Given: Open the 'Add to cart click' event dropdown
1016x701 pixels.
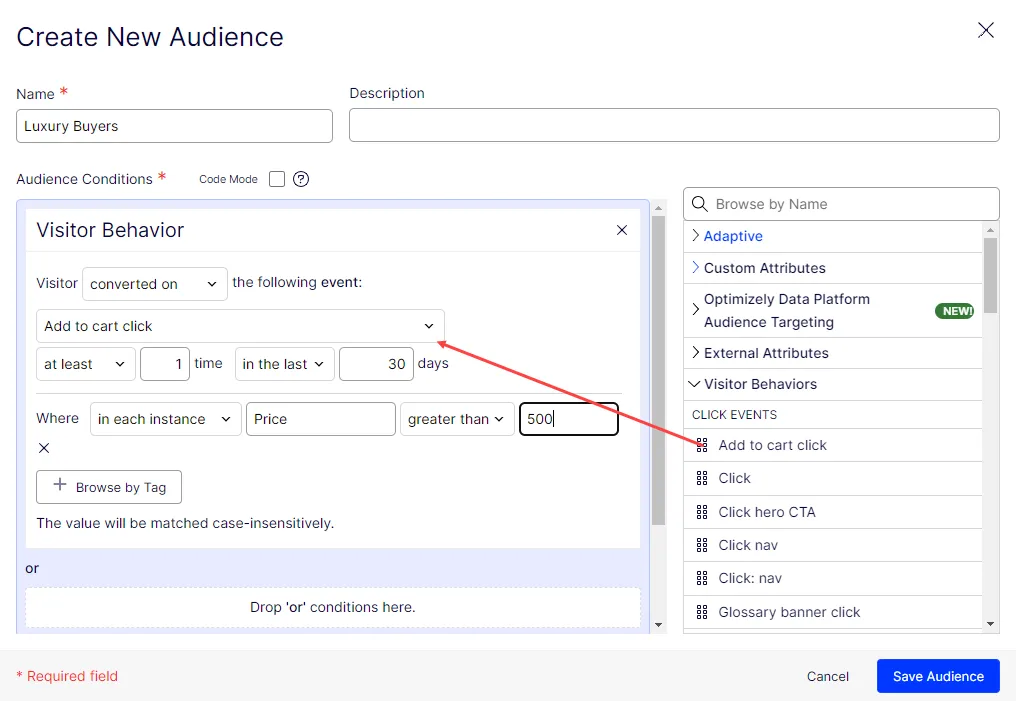Looking at the screenshot, I should pyautogui.click(x=240, y=326).
